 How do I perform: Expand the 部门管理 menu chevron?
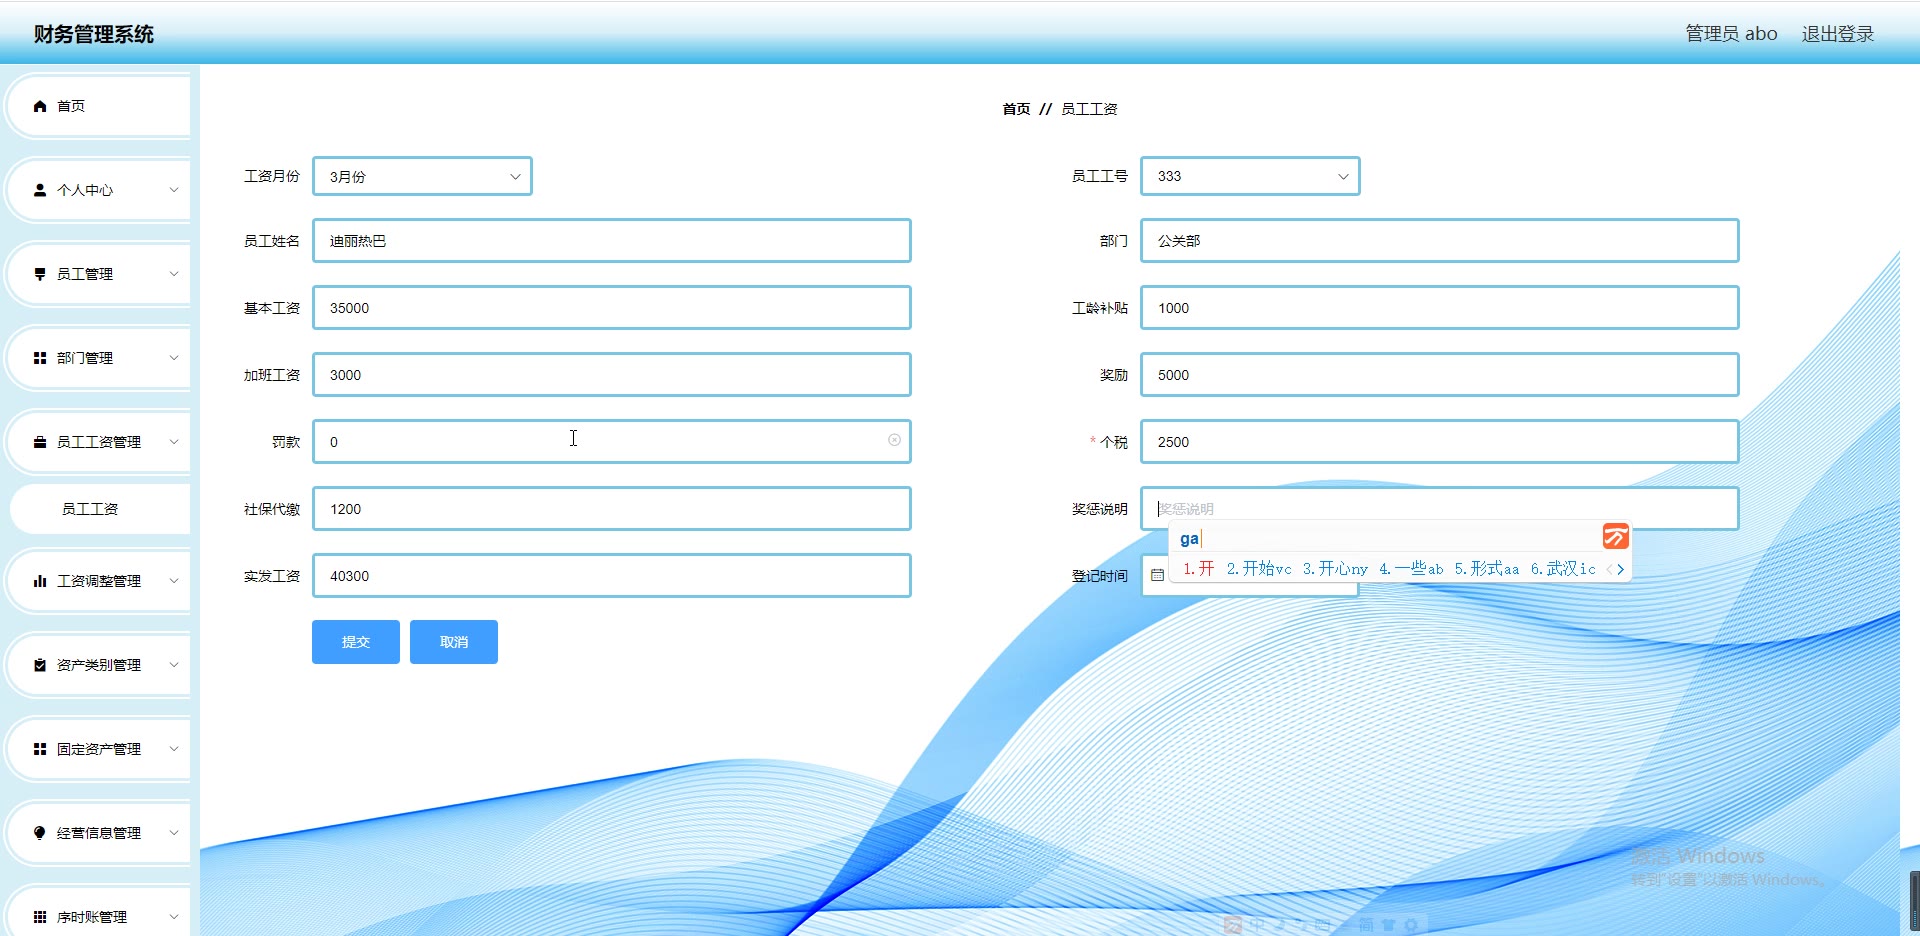(174, 358)
